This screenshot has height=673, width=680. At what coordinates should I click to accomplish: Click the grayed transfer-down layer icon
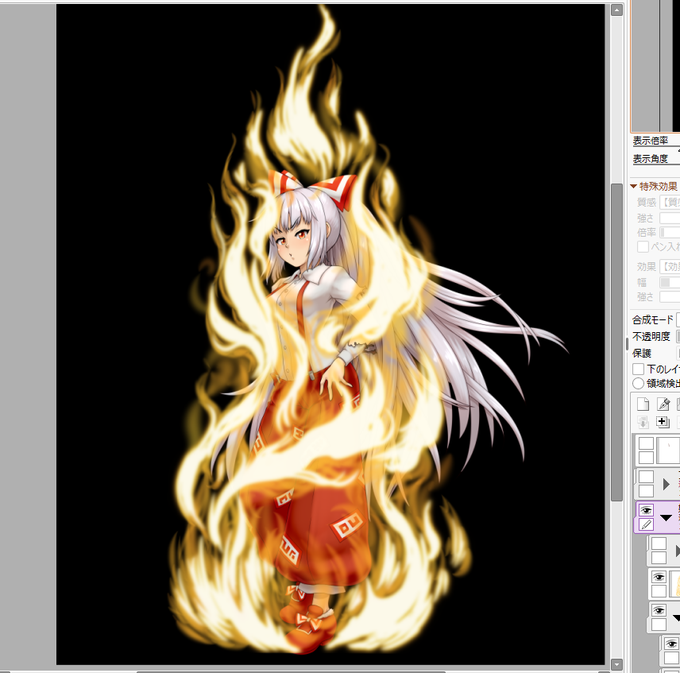click(x=643, y=421)
